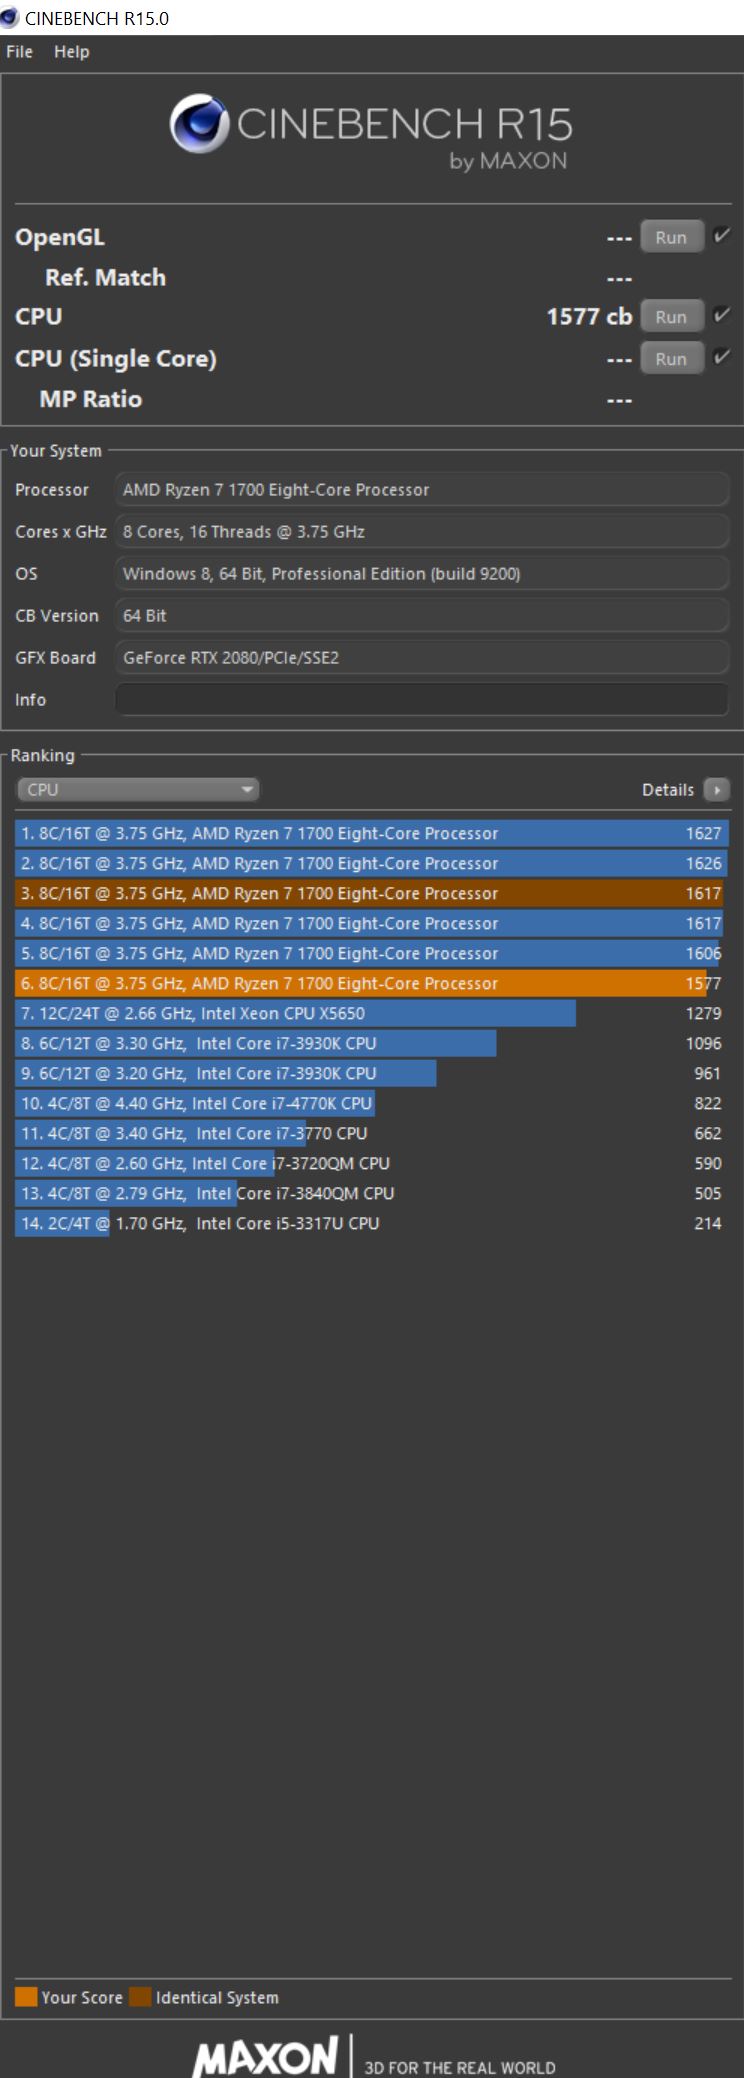Open the Help menu
Screen dimensions: 744x2078
pos(71,52)
